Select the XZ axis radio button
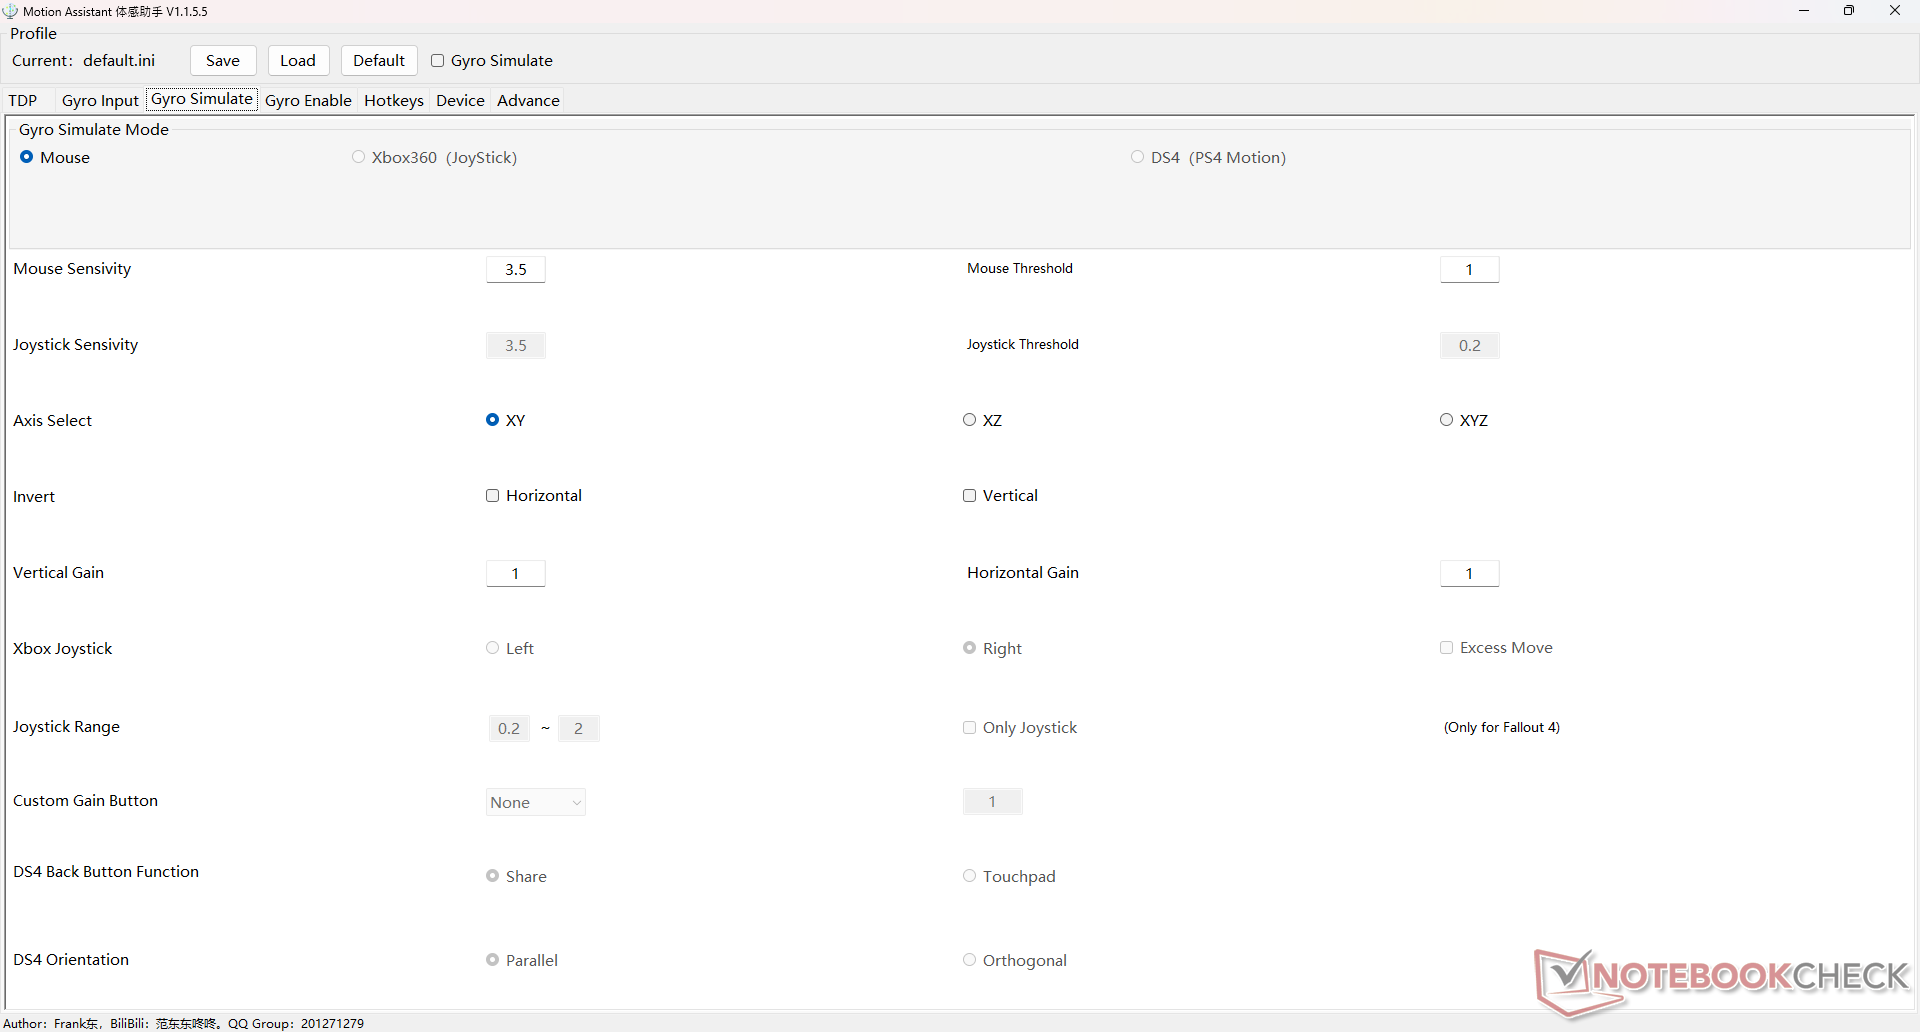Viewport: 1920px width, 1032px height. click(x=970, y=420)
